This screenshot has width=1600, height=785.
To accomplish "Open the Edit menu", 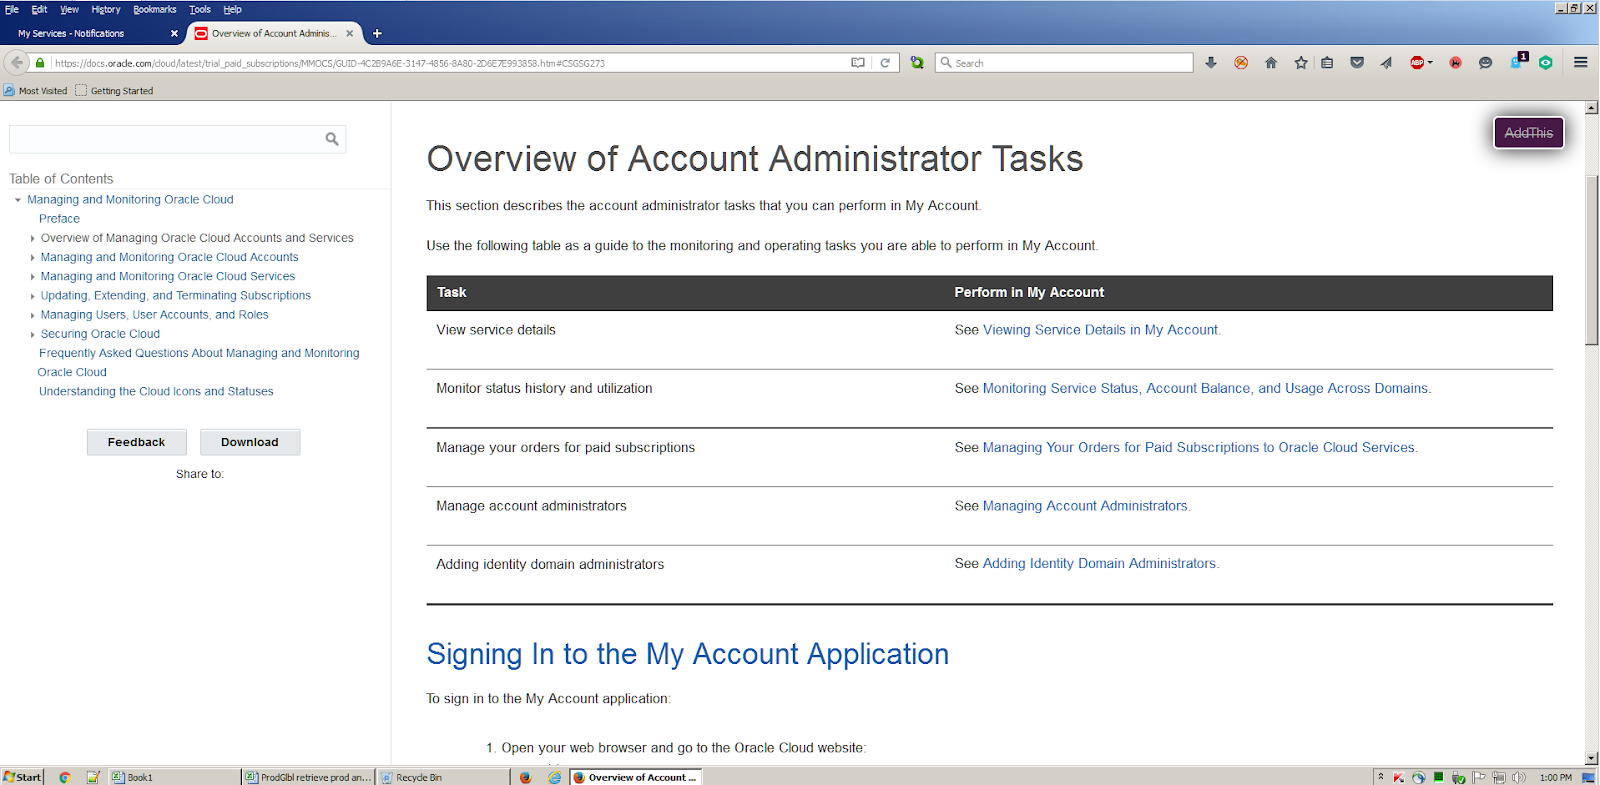I will tap(39, 9).
